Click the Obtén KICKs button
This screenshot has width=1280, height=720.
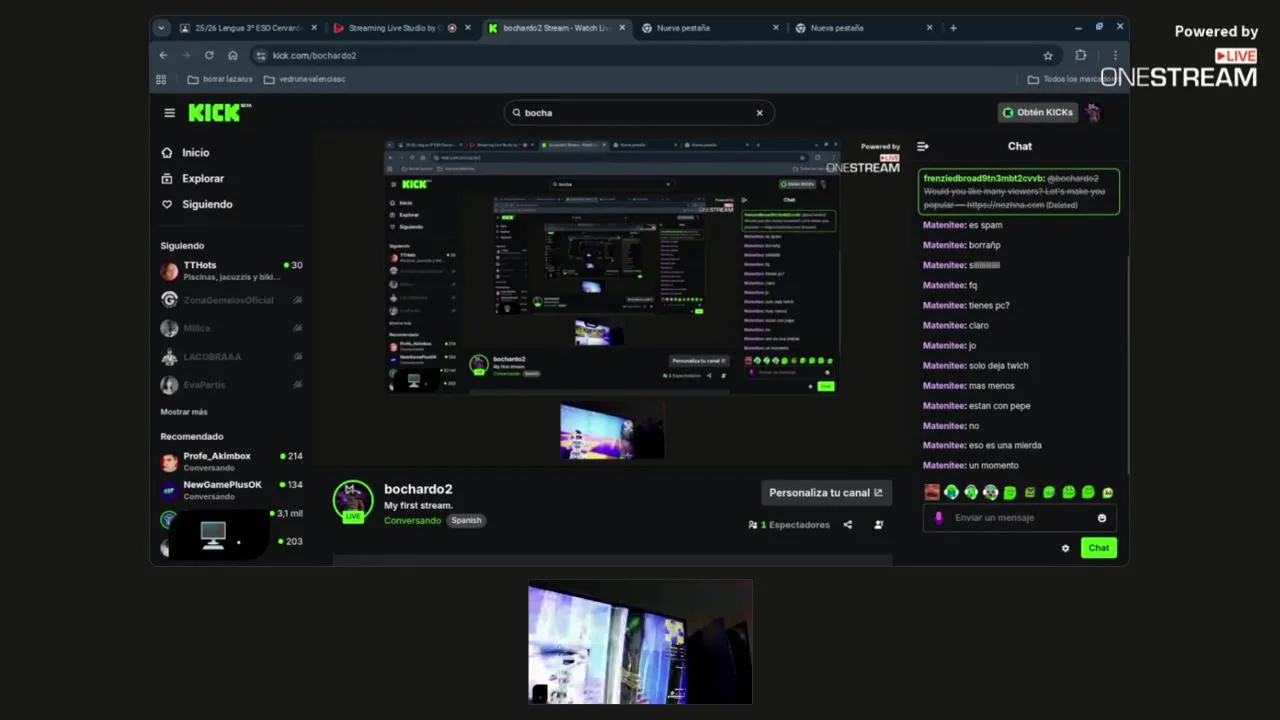tap(1037, 112)
